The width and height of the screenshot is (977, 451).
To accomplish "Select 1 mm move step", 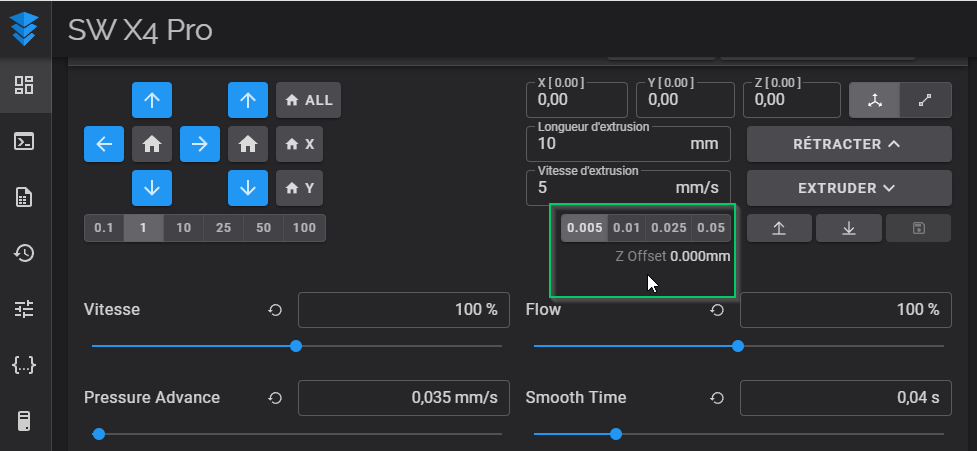I will tap(143, 228).
